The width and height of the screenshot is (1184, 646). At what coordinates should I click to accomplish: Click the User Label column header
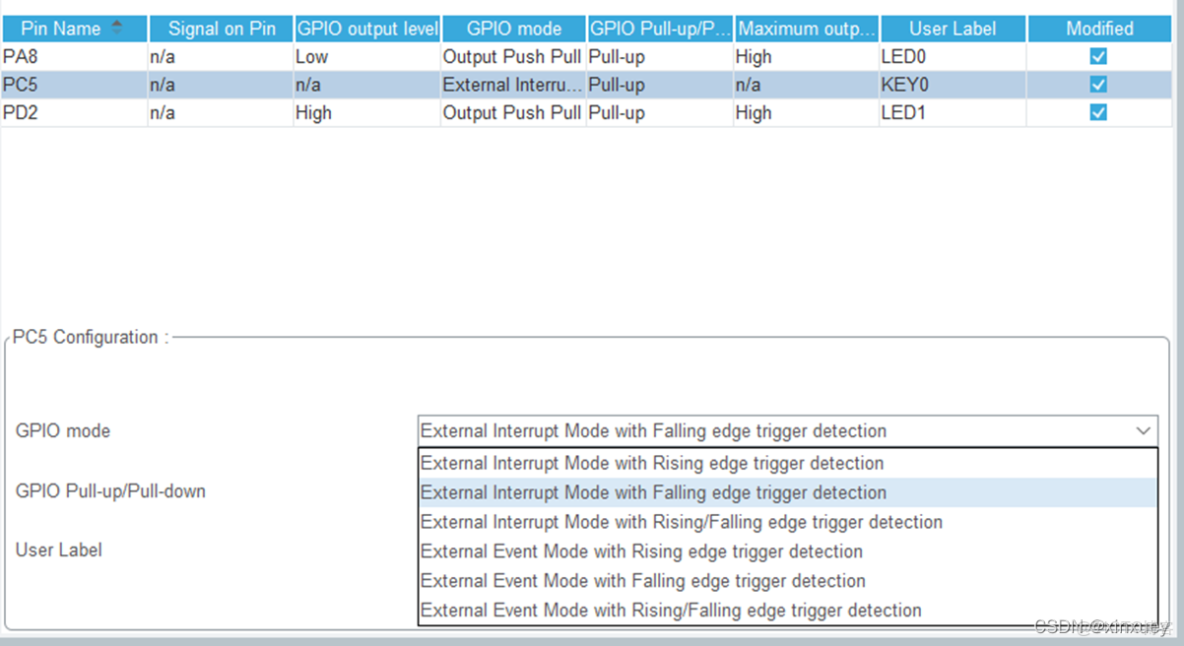point(953,29)
